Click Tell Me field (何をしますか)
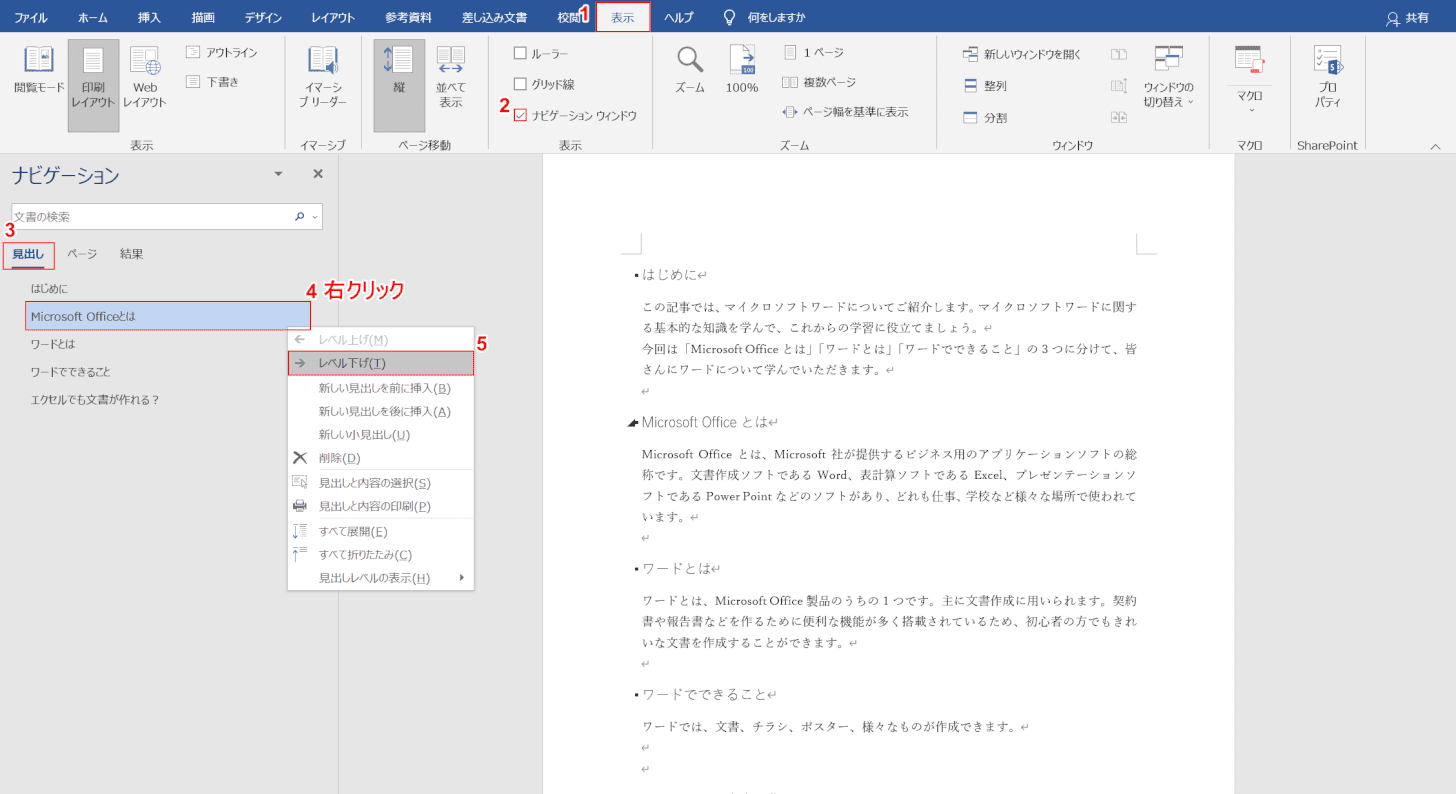This screenshot has width=1456, height=794. [776, 18]
